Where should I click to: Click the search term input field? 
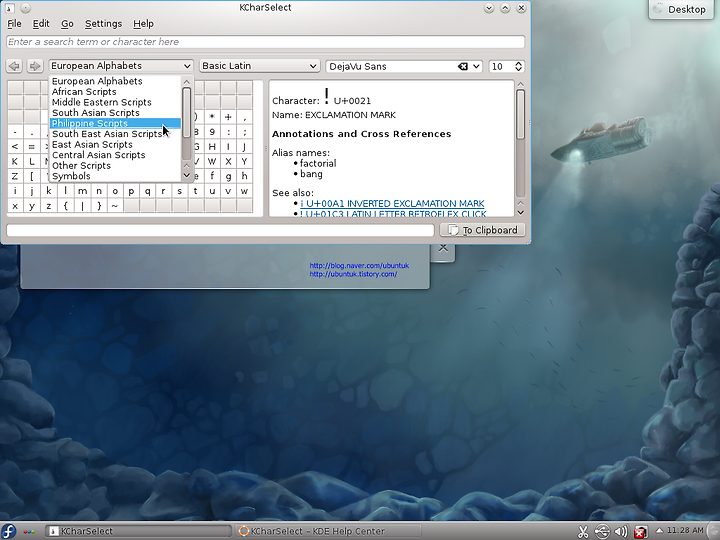click(265, 42)
